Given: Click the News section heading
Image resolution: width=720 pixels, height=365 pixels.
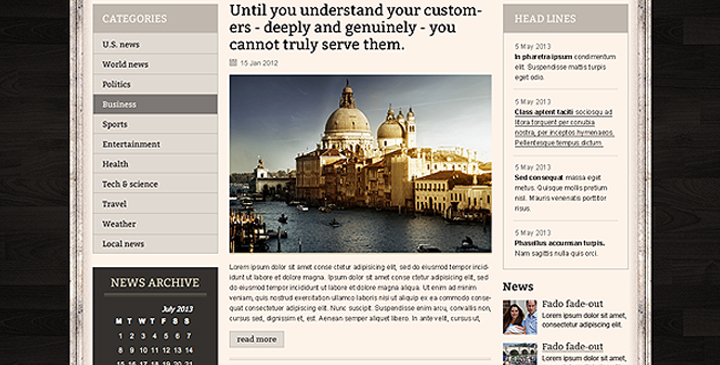Looking at the screenshot, I should click(x=518, y=287).
